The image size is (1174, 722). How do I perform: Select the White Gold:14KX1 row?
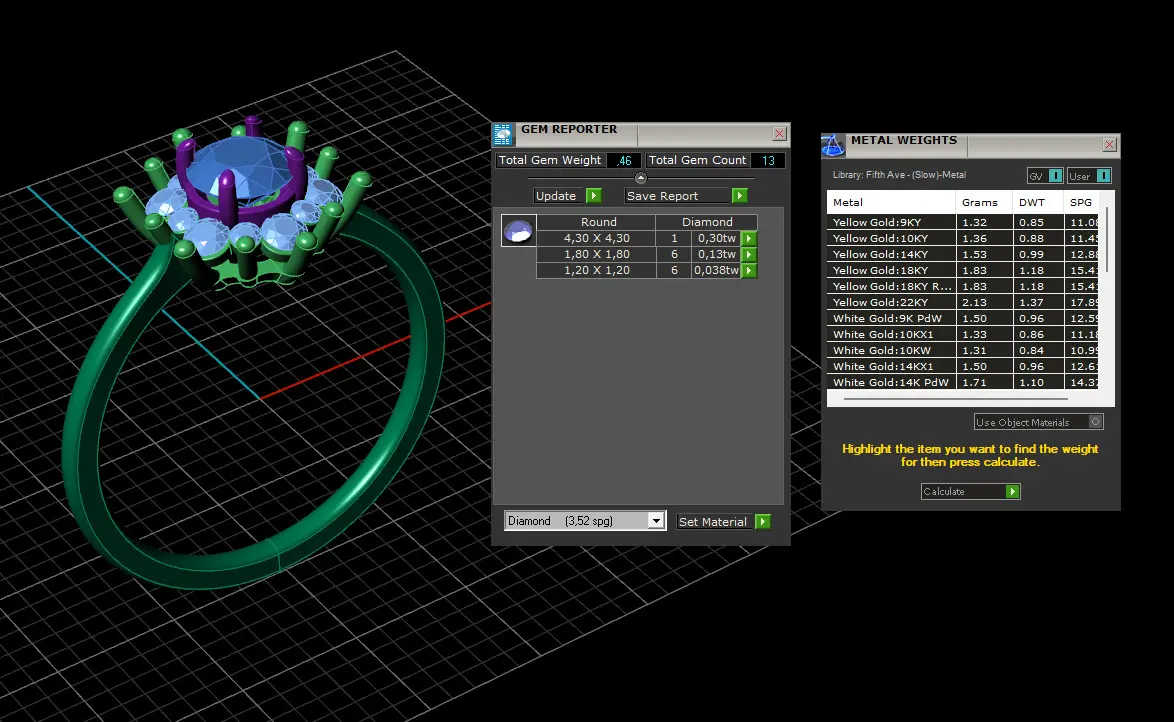(963, 366)
